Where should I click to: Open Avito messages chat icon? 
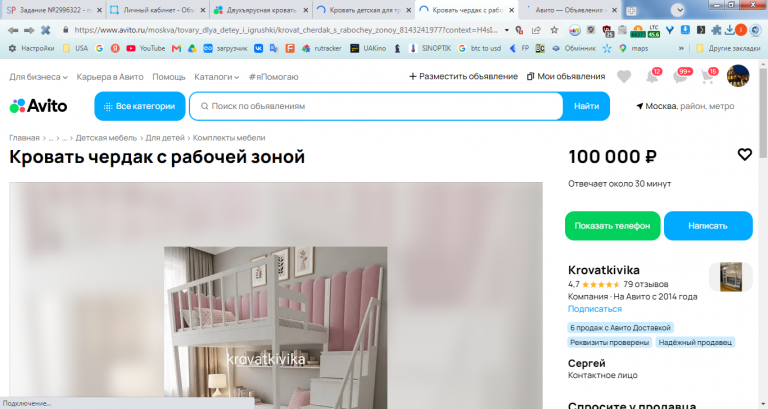pos(682,76)
